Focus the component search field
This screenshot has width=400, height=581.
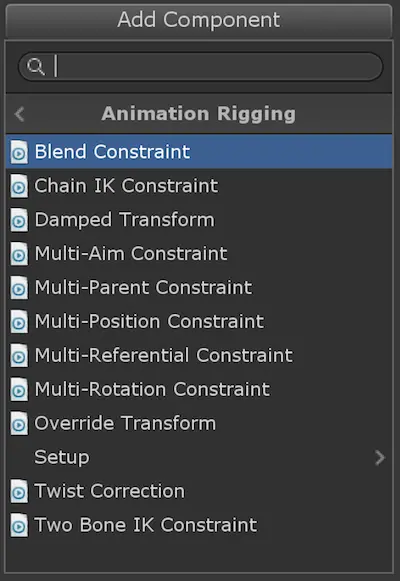pyautogui.click(x=200, y=67)
